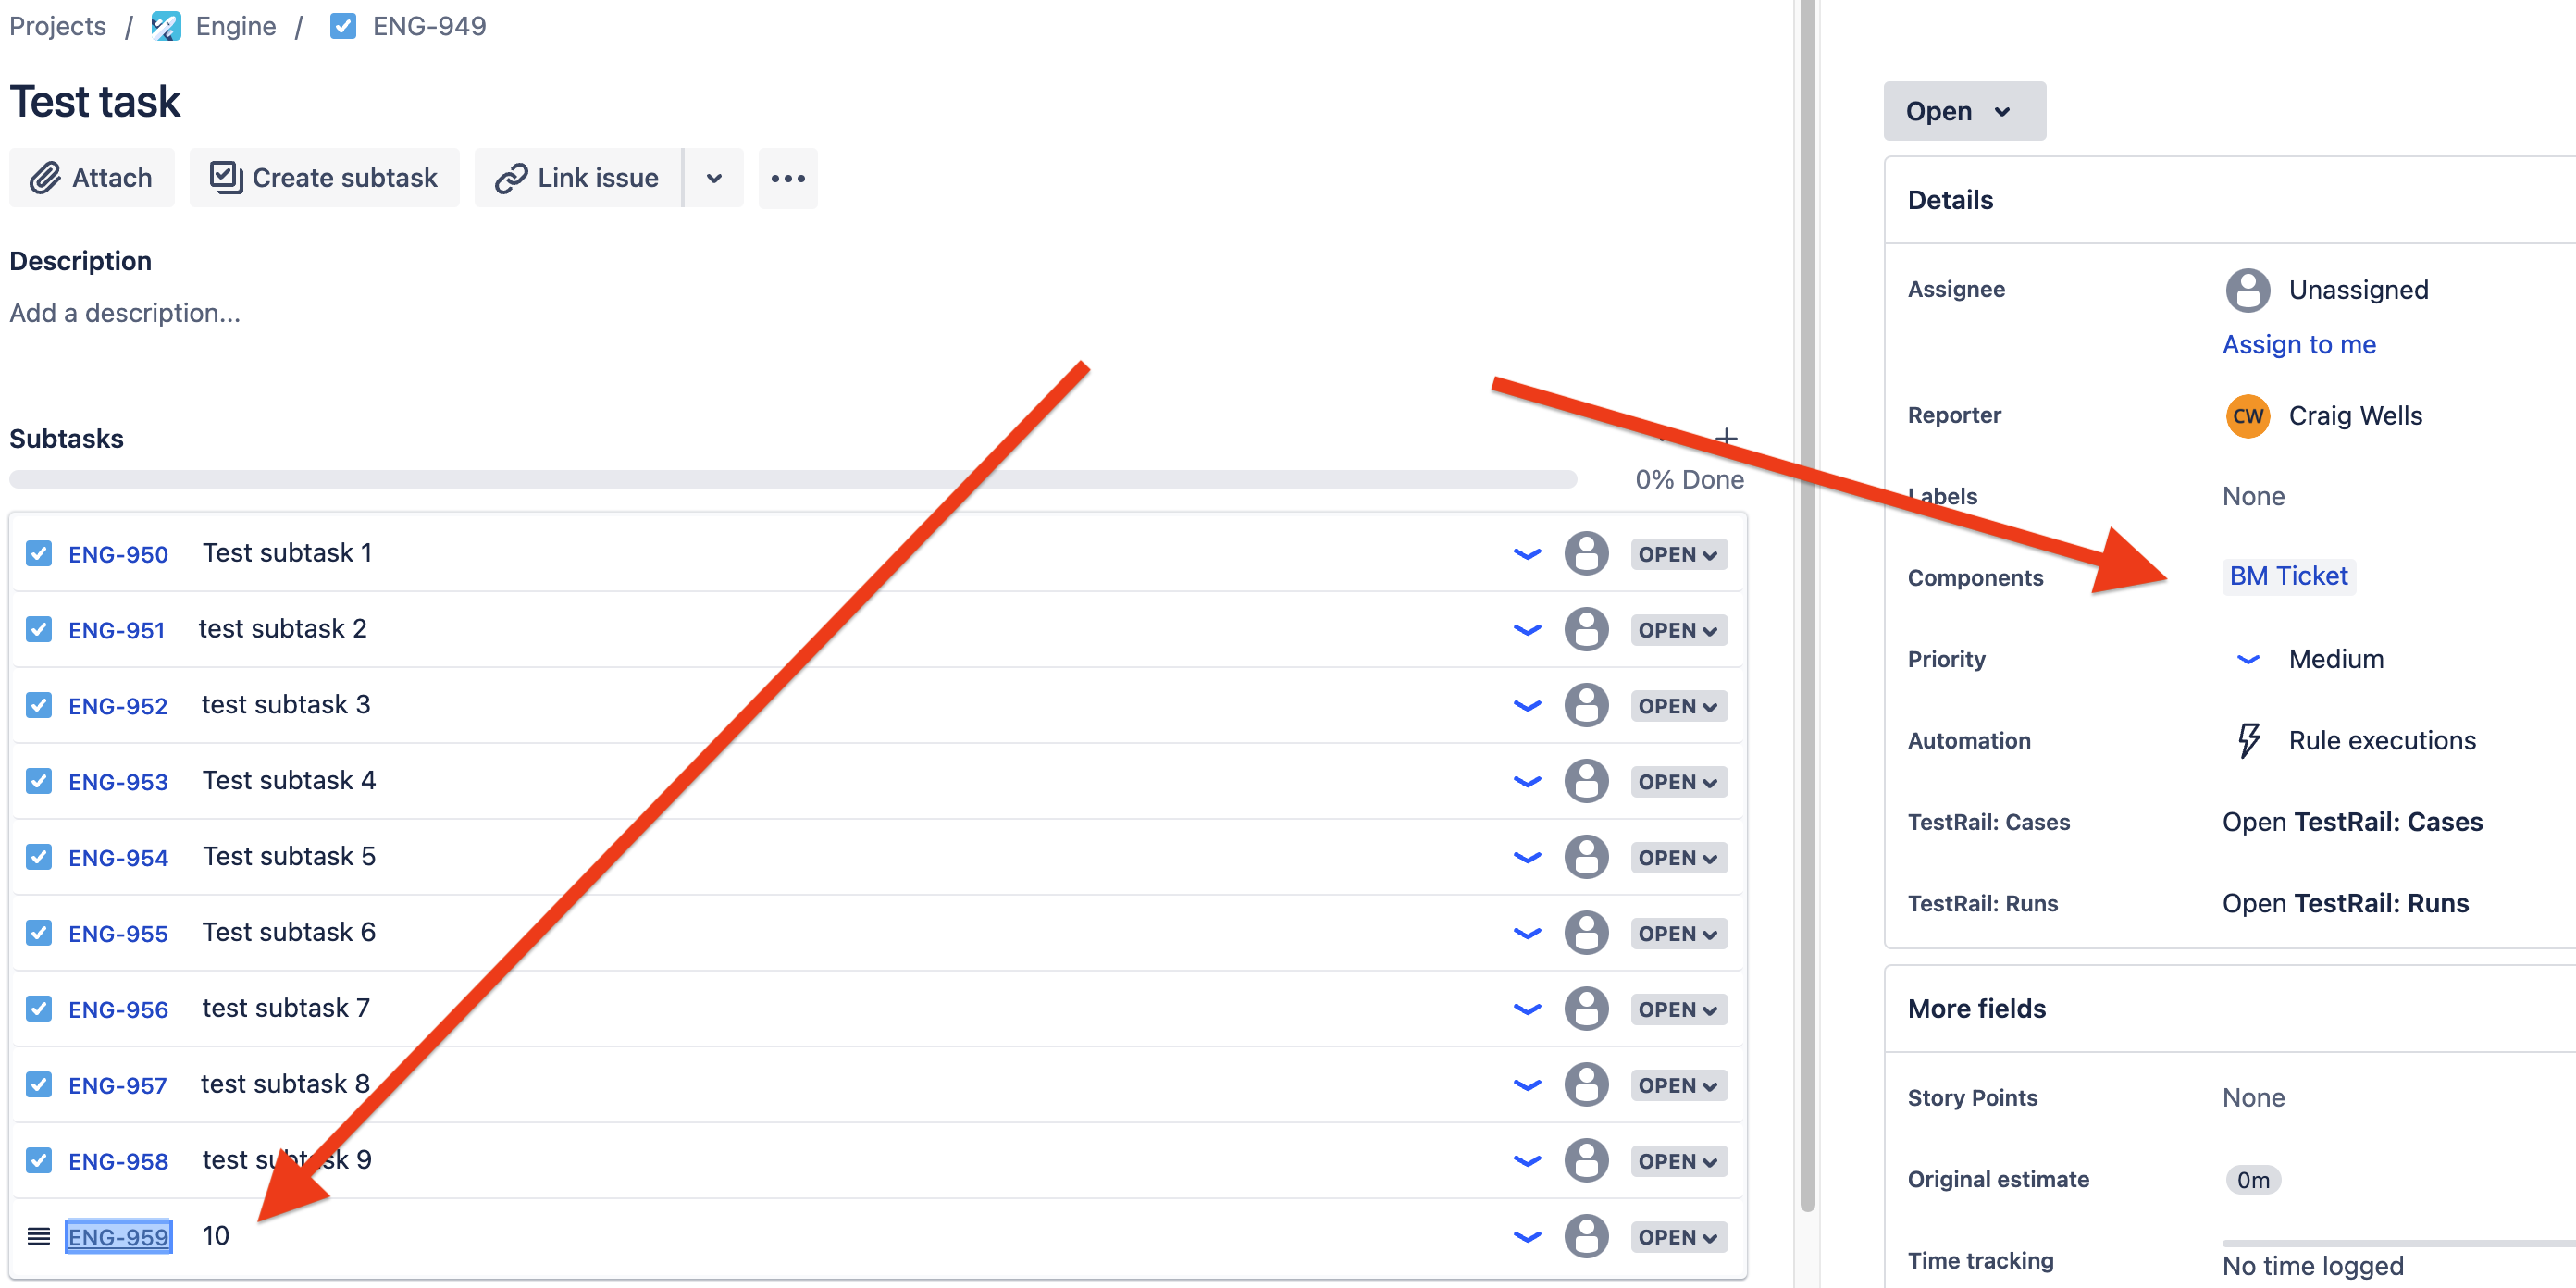Open ENG-949 breadcrumb link

tap(429, 26)
